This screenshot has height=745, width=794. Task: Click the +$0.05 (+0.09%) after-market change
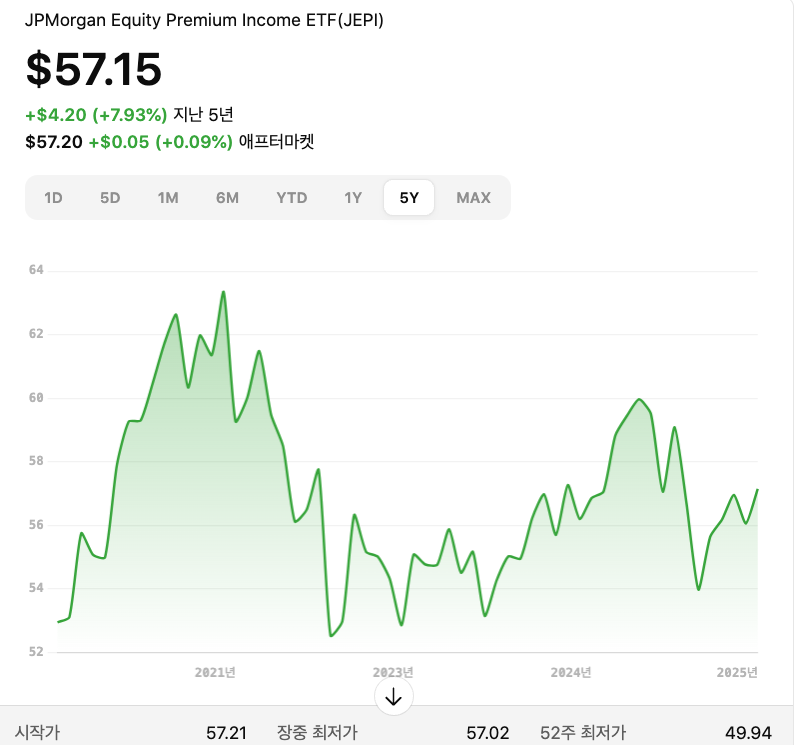point(161,142)
